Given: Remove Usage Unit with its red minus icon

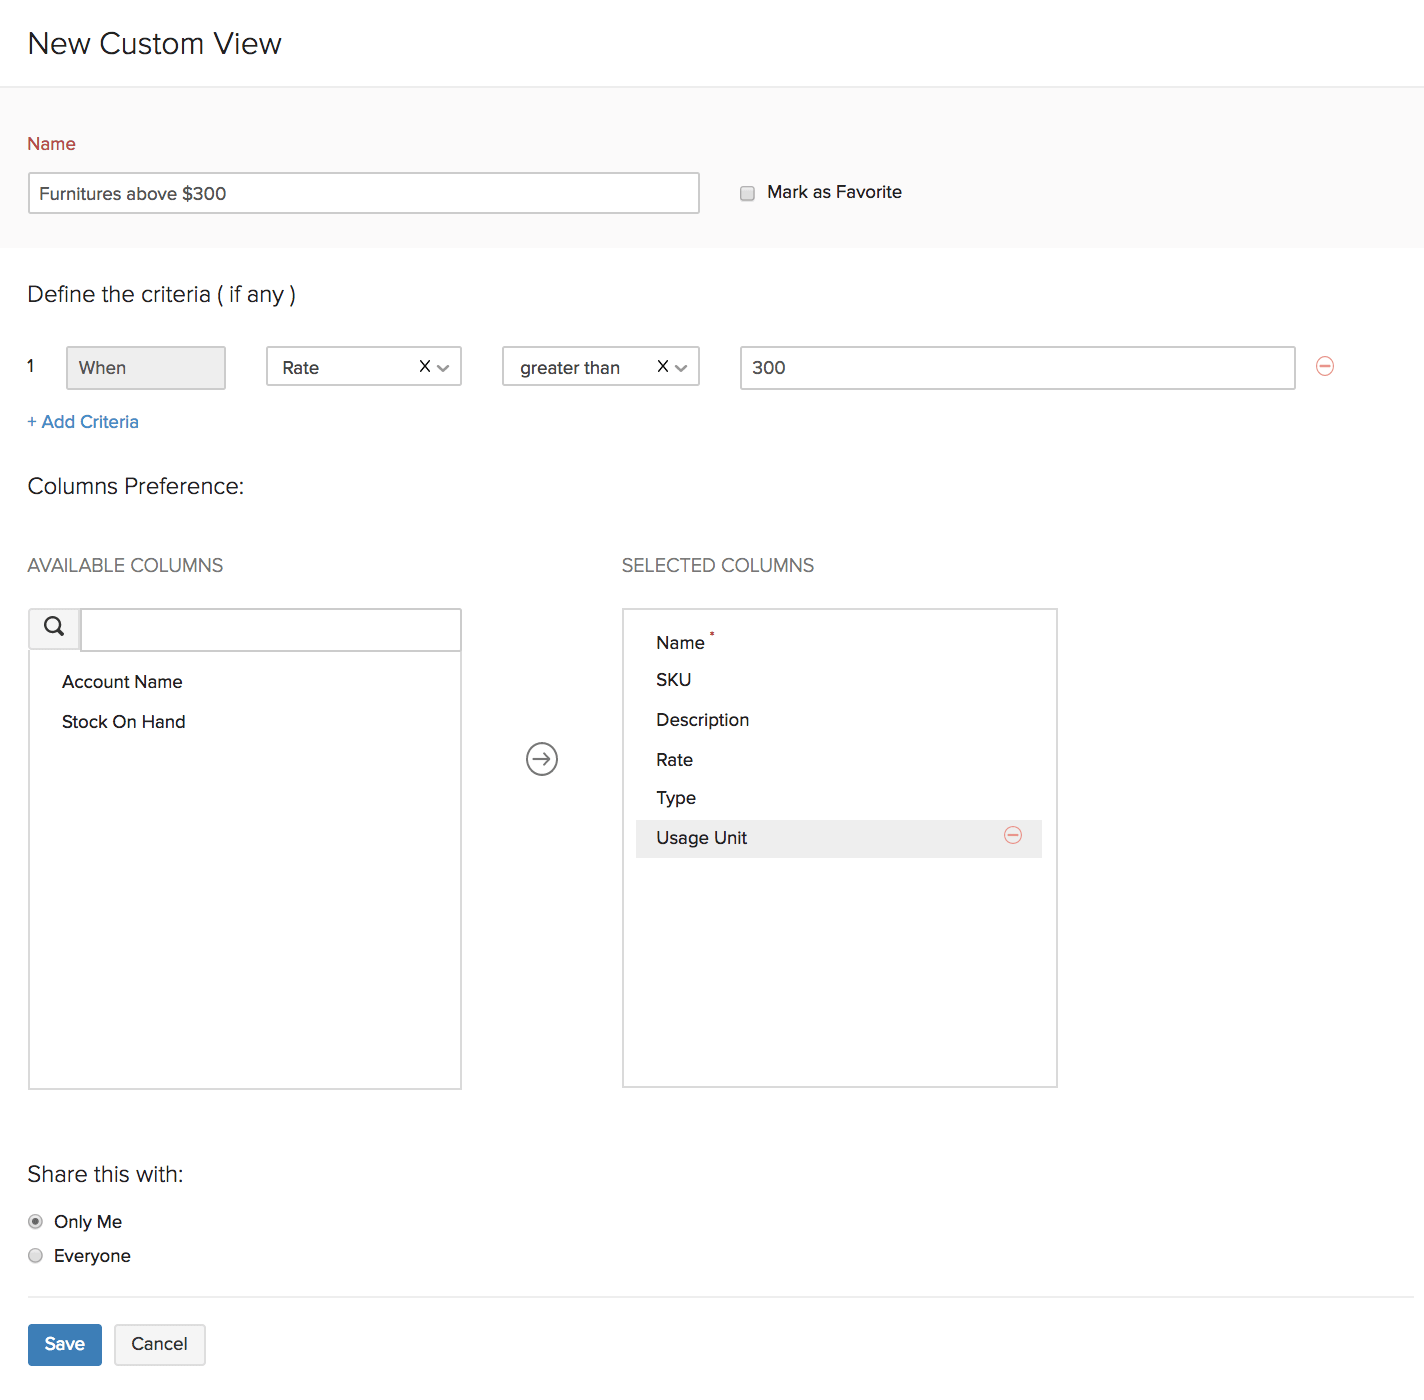Looking at the screenshot, I should [x=1012, y=836].
